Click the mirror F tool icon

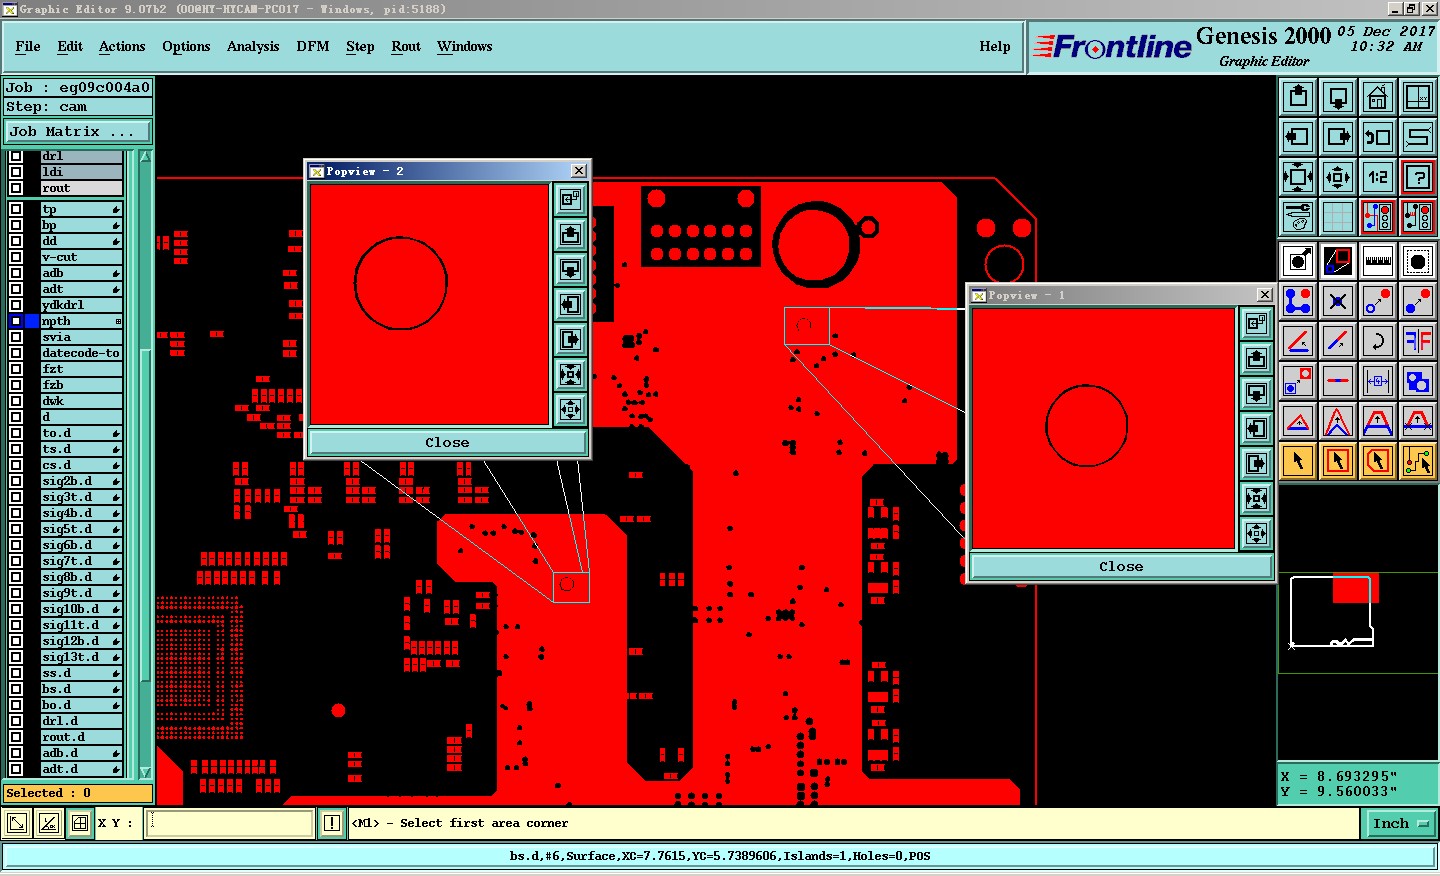tap(1418, 341)
